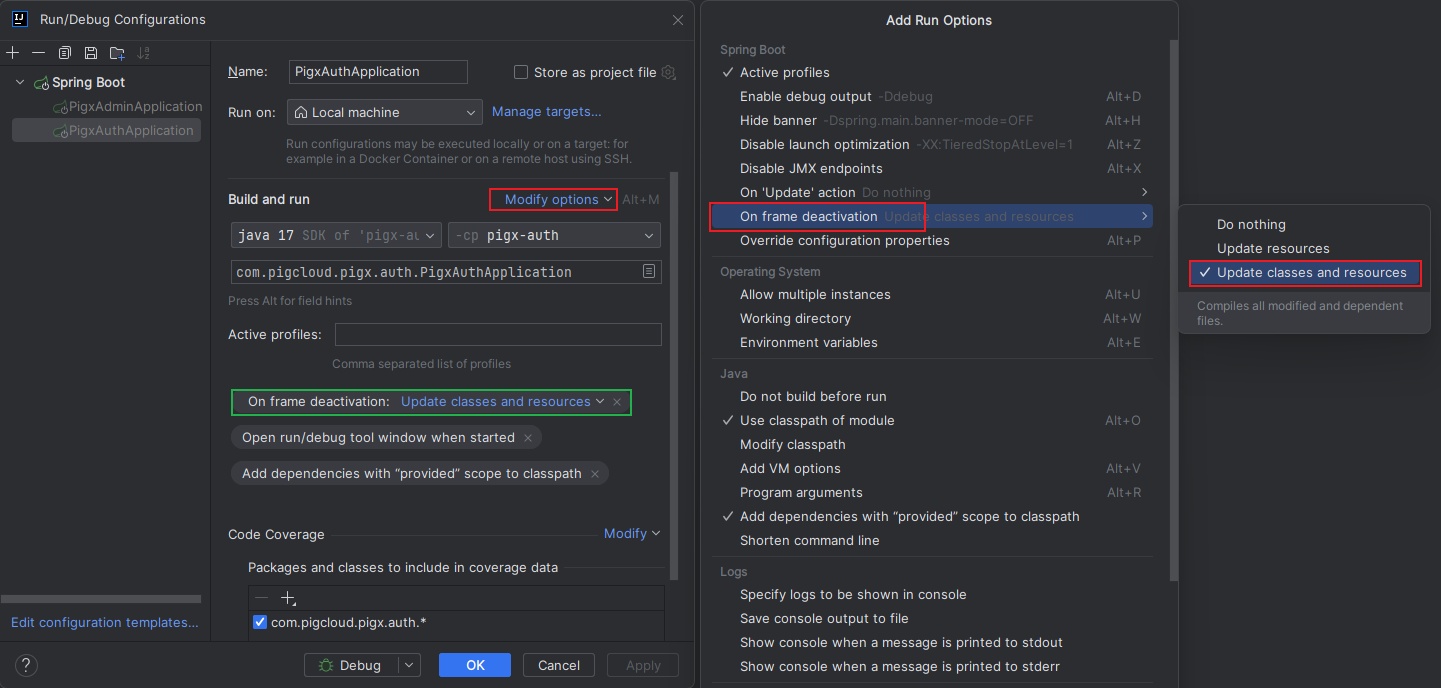The width and height of the screenshot is (1441, 688).
Task: Choose 'Environment variables' run option
Action: (x=808, y=342)
